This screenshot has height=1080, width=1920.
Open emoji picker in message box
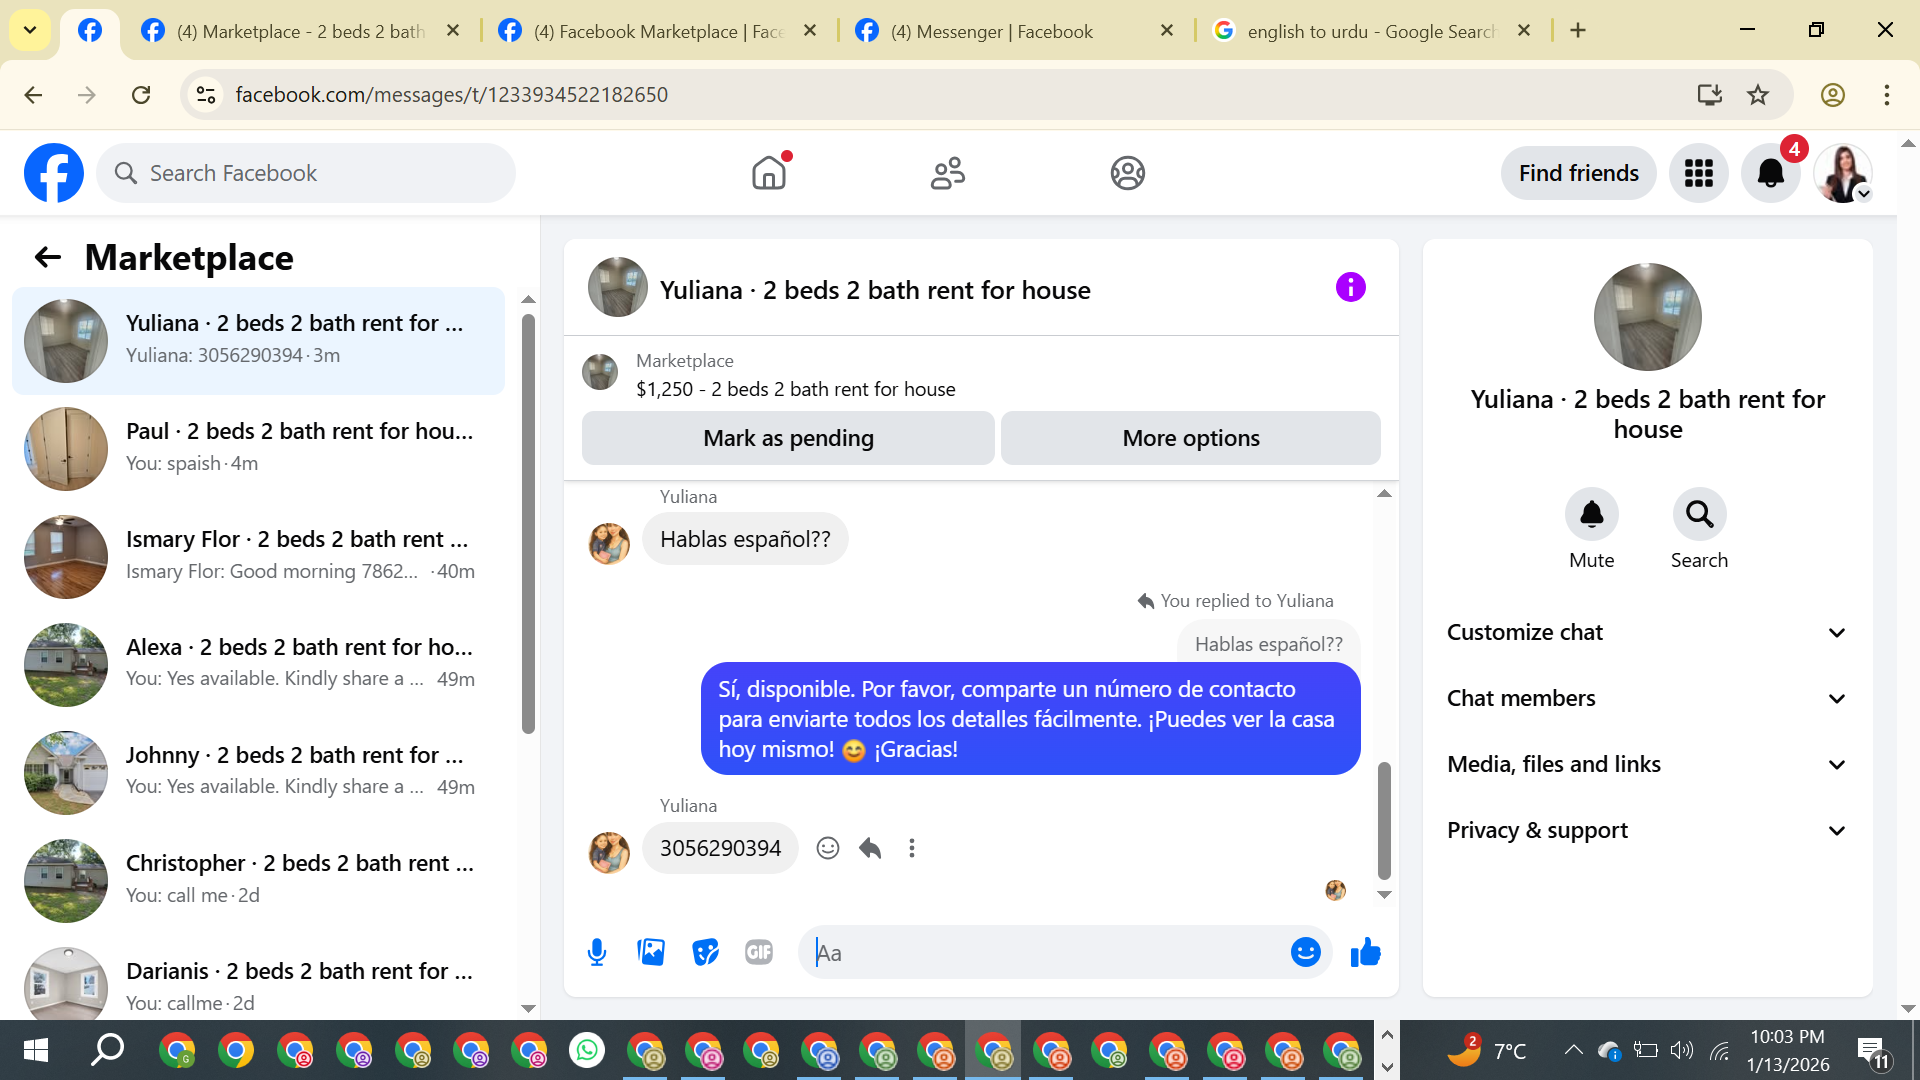(x=1305, y=952)
